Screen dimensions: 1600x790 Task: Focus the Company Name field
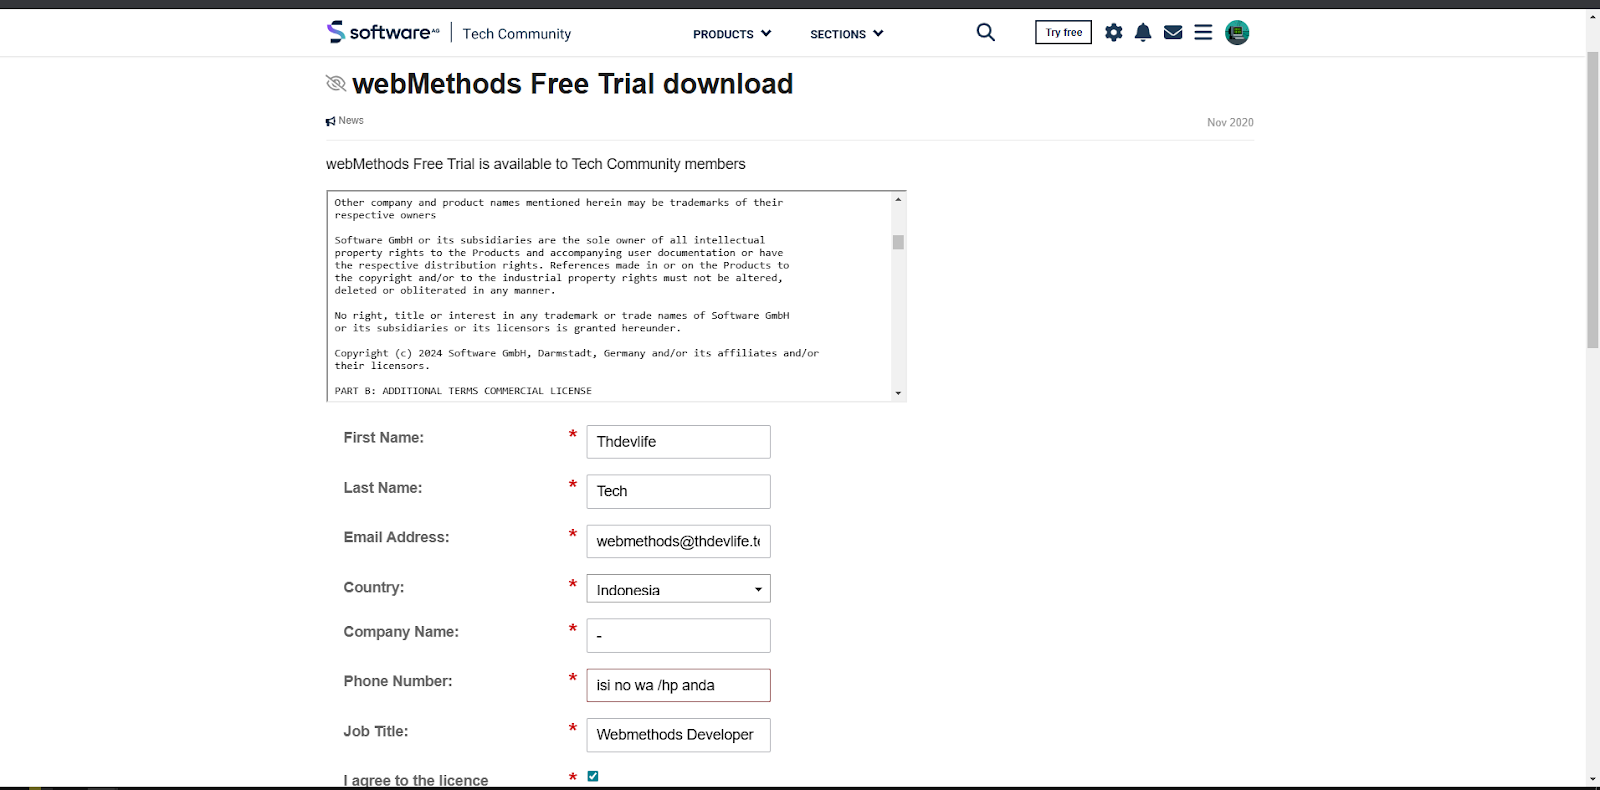point(678,636)
